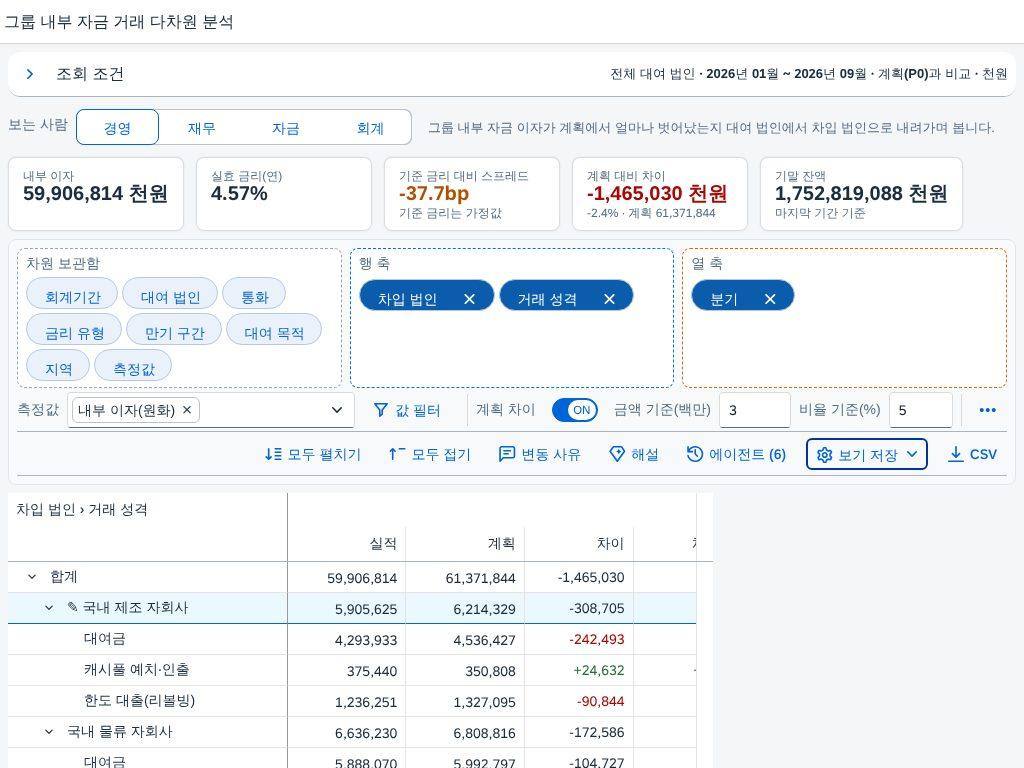Open 변동 사유 comments
The width and height of the screenshot is (1024, 768).
pos(539,455)
